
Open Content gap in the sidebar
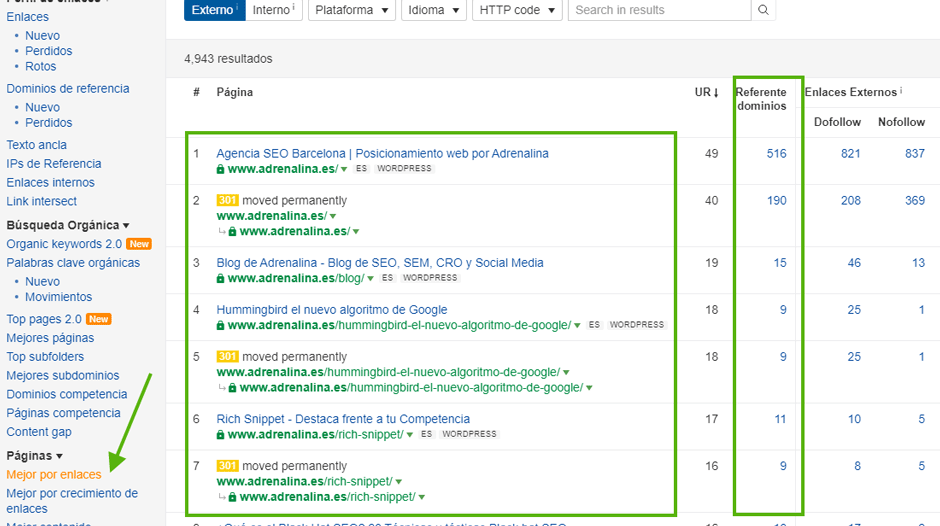pyautogui.click(x=39, y=432)
